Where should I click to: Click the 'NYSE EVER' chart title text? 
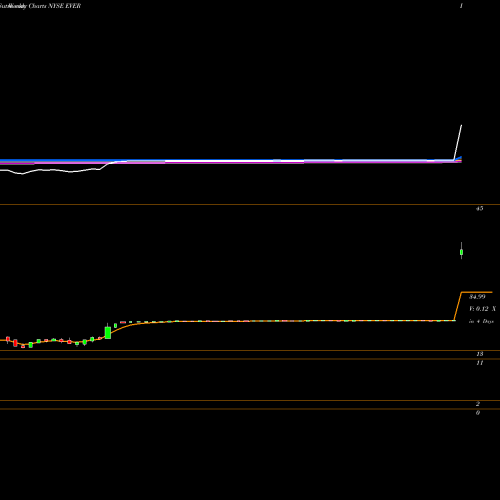(x=64, y=6)
